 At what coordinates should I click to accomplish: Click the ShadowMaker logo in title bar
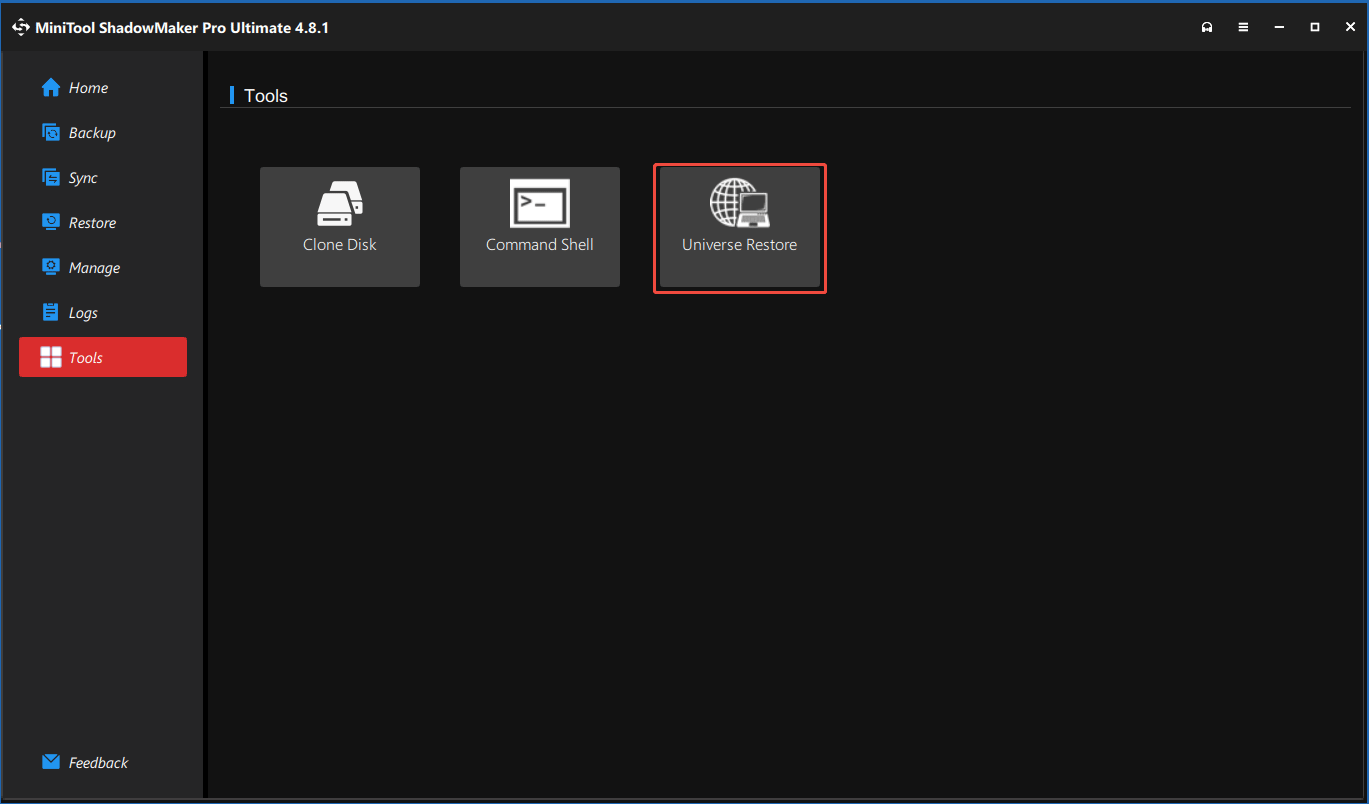click(21, 27)
